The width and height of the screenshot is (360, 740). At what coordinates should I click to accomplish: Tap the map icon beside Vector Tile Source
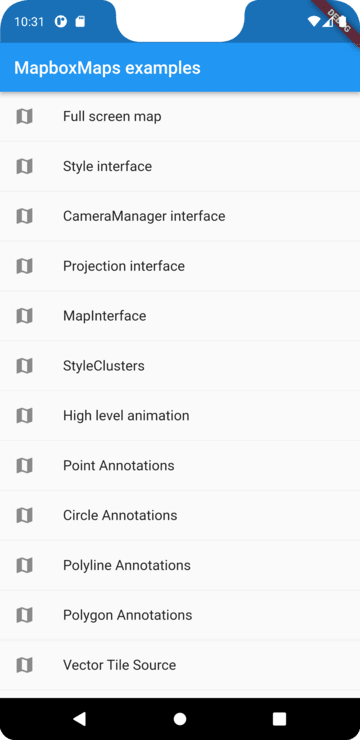pos(25,665)
